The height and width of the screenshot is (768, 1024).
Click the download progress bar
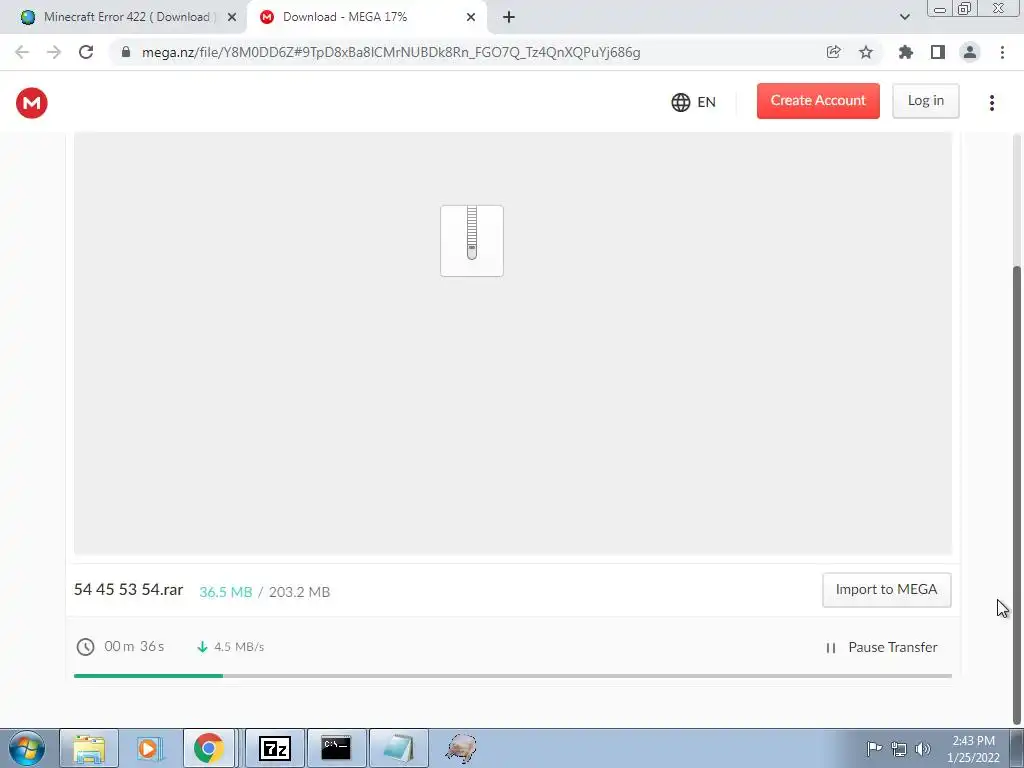coord(513,676)
